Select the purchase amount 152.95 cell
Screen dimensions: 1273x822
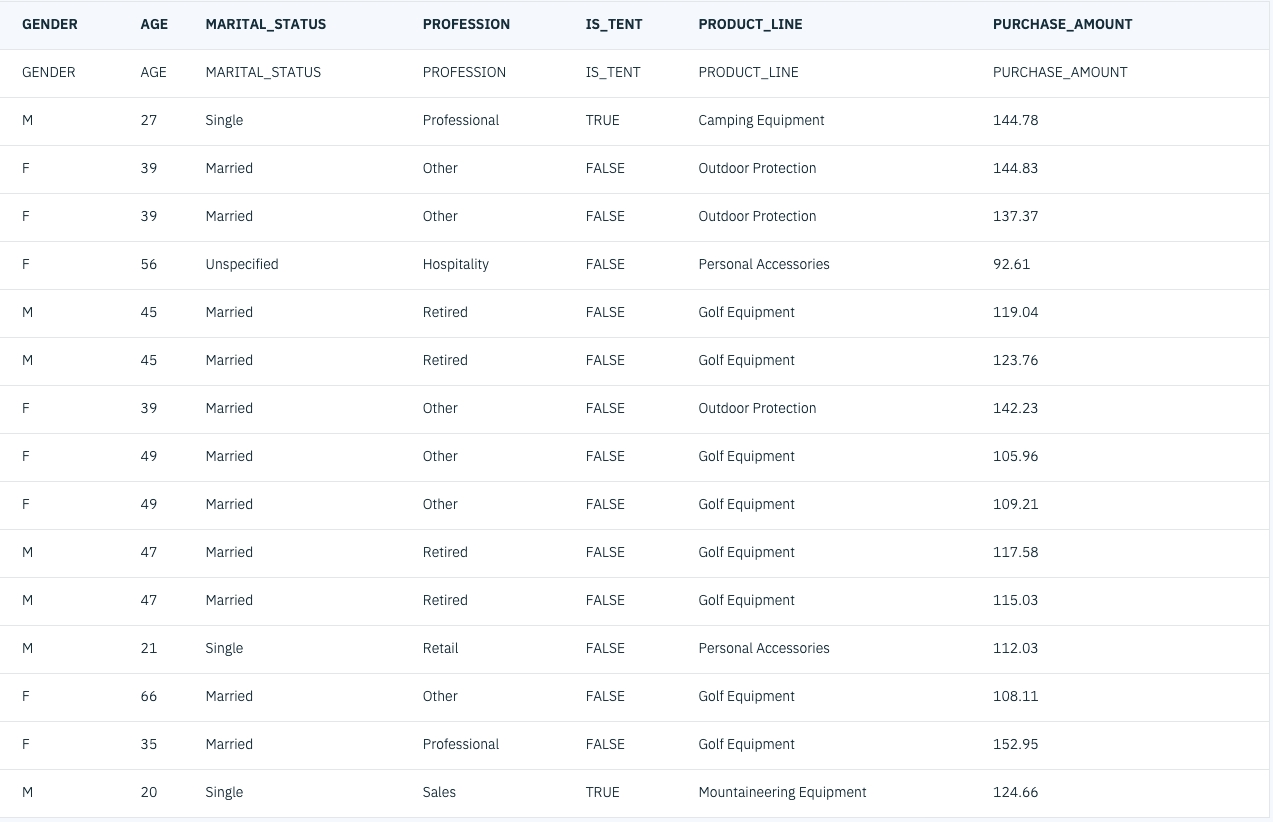pos(1015,744)
